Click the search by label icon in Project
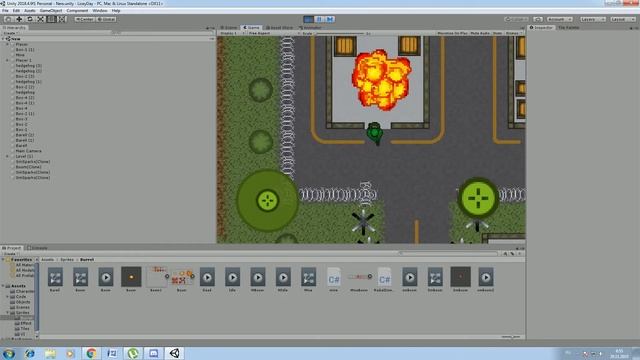The width and height of the screenshot is (640, 360). point(513,253)
